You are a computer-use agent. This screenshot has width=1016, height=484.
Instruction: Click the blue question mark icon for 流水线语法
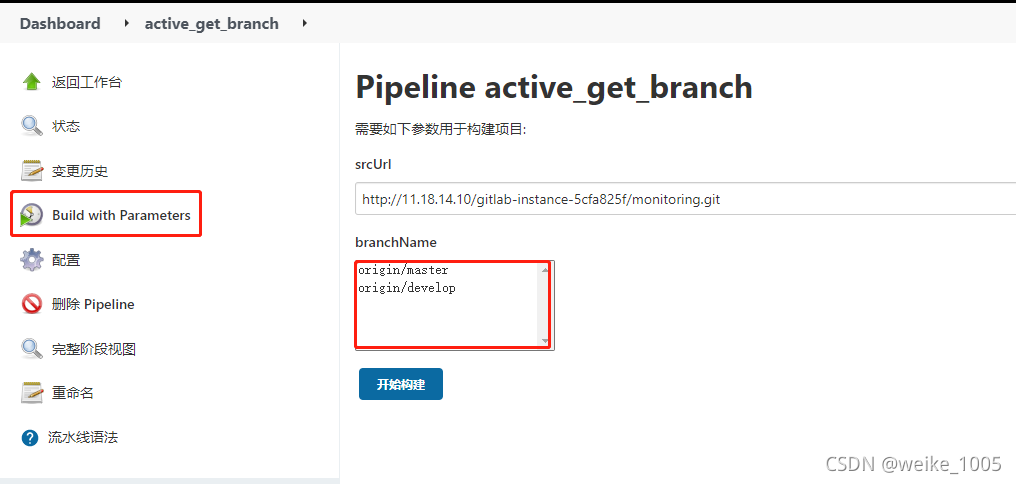tap(30, 438)
